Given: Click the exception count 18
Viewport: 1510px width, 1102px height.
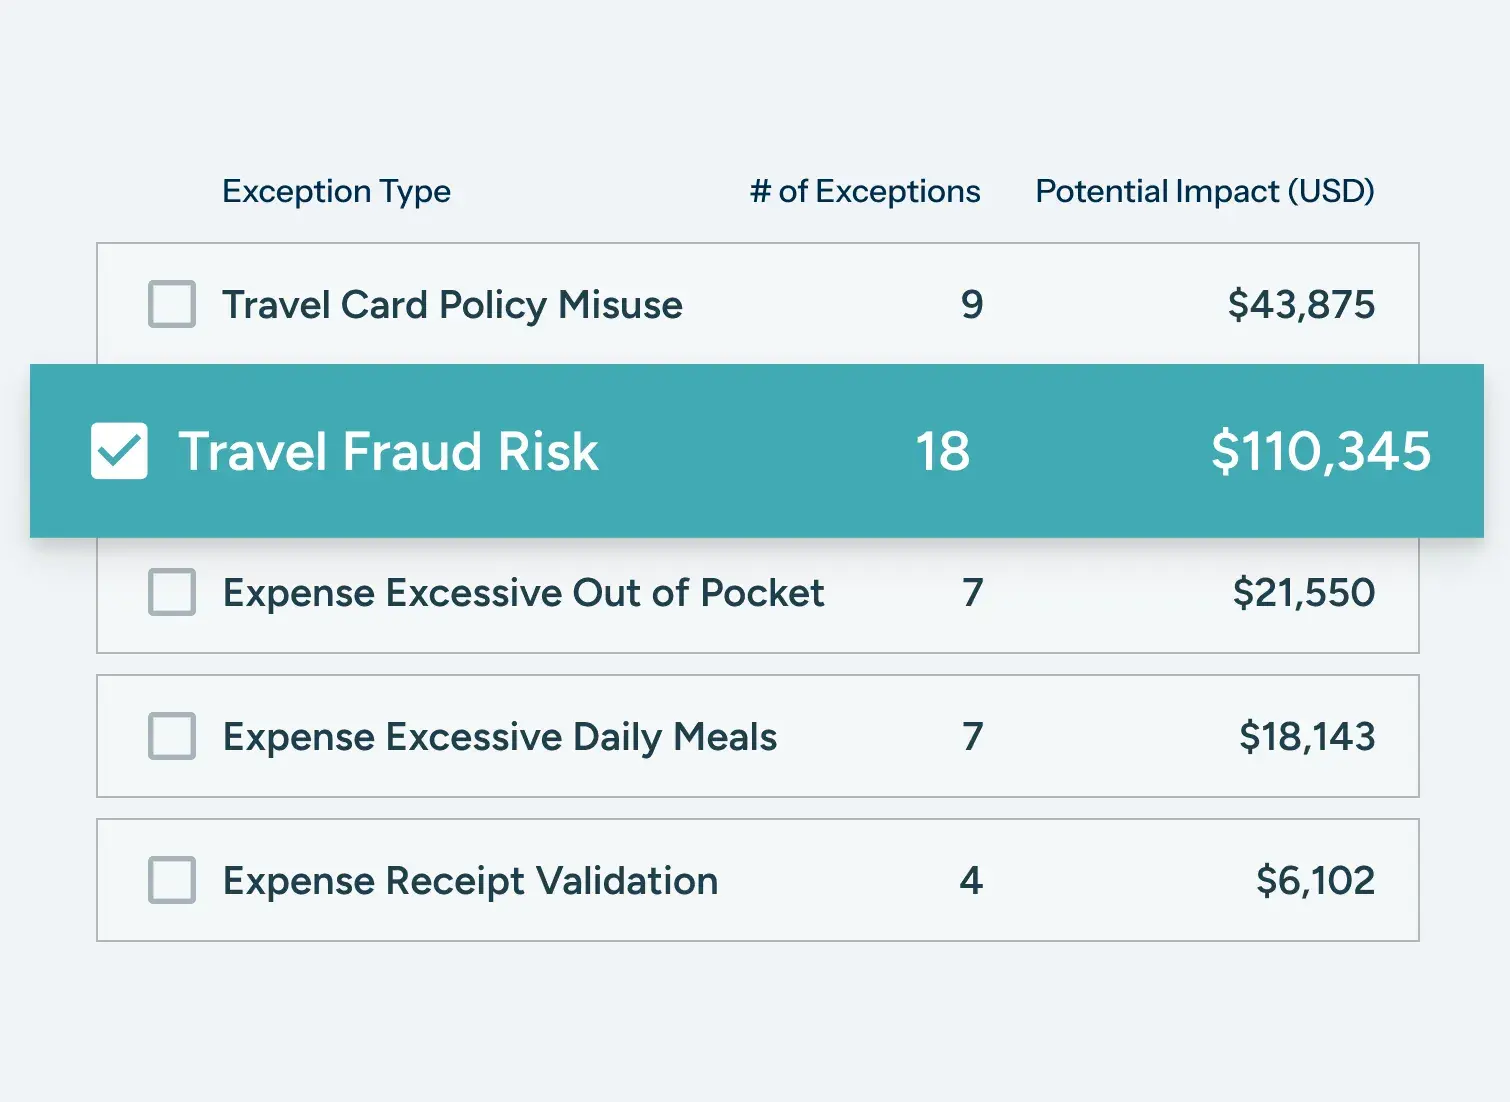Looking at the screenshot, I should 943,451.
